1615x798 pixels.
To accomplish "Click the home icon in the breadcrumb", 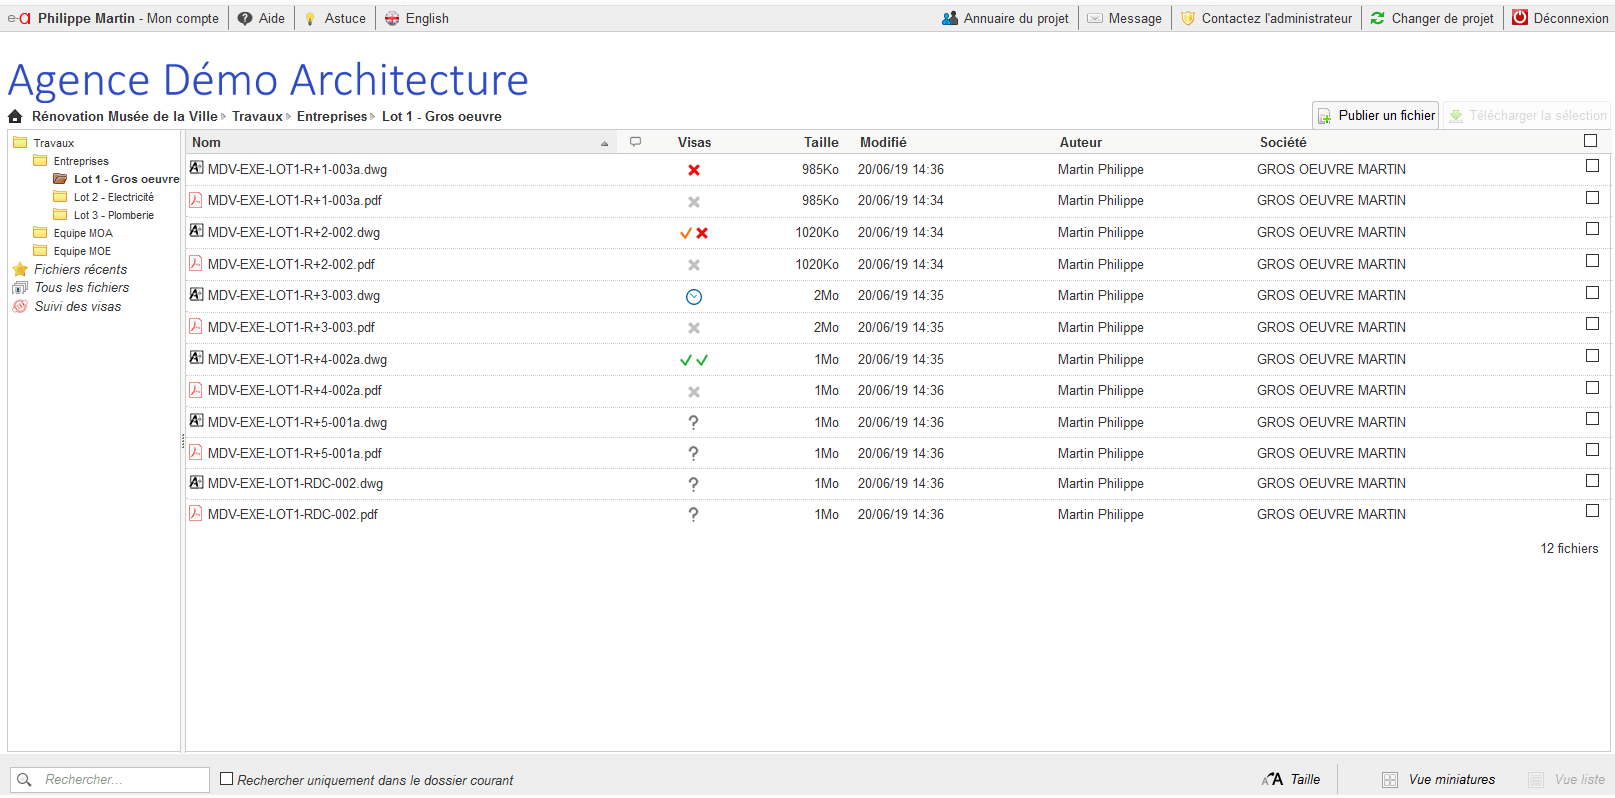I will (15, 117).
